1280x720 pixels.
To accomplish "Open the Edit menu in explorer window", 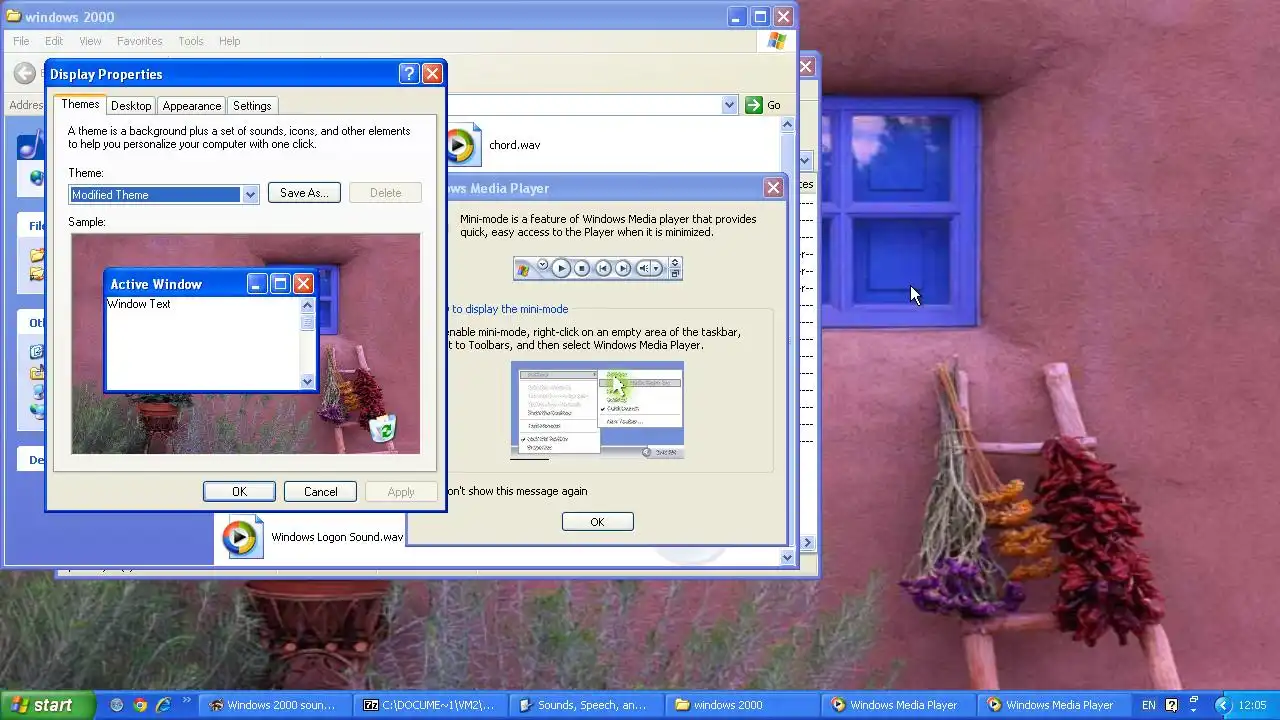I will point(54,41).
